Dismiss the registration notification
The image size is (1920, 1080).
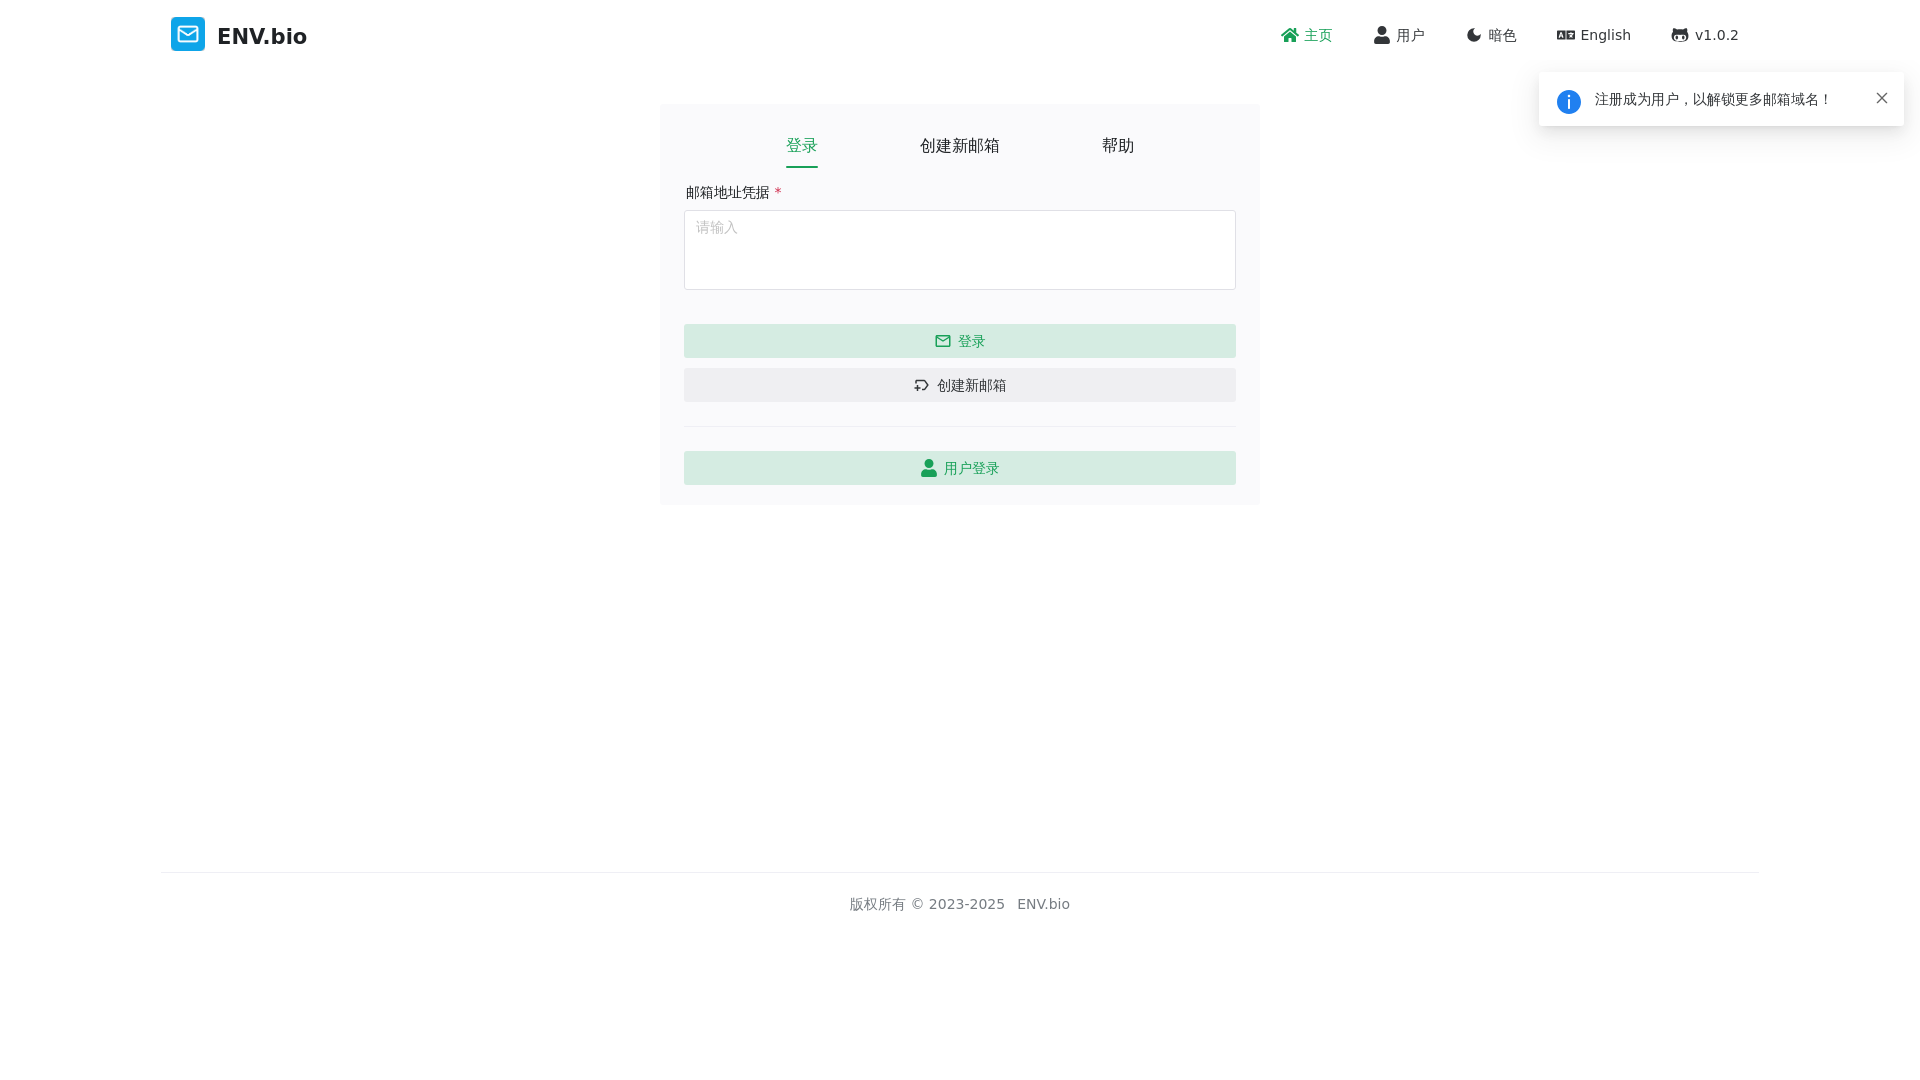click(x=1882, y=98)
